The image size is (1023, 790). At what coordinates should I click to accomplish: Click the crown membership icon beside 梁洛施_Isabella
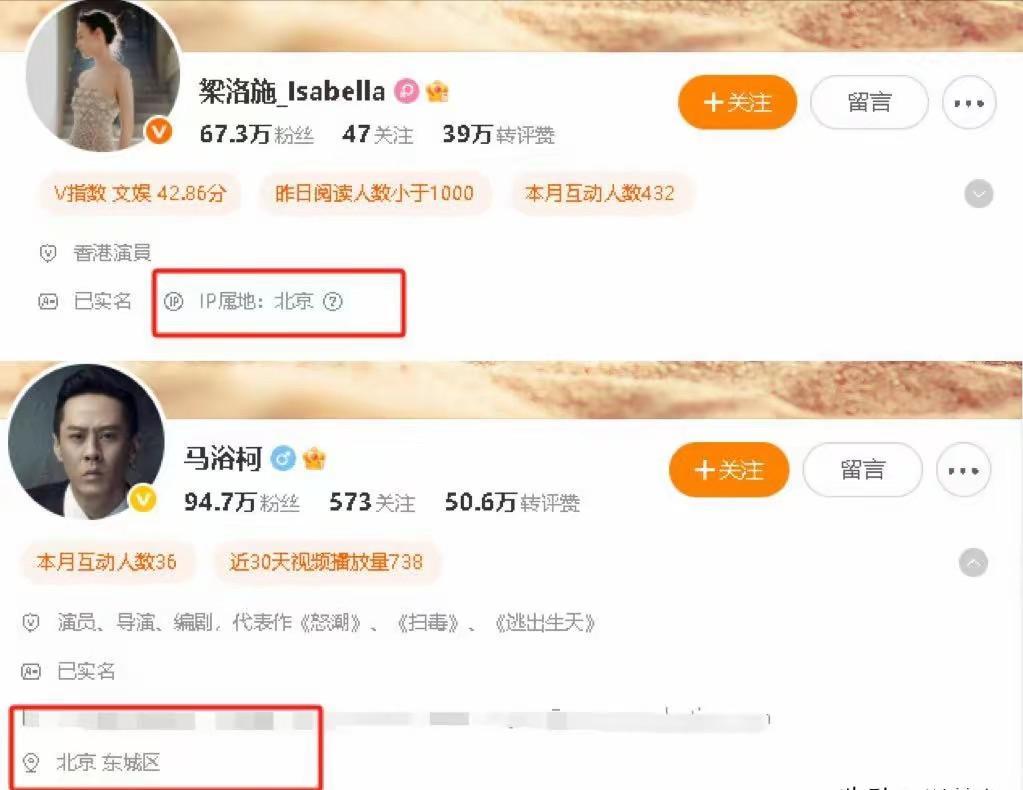(437, 91)
